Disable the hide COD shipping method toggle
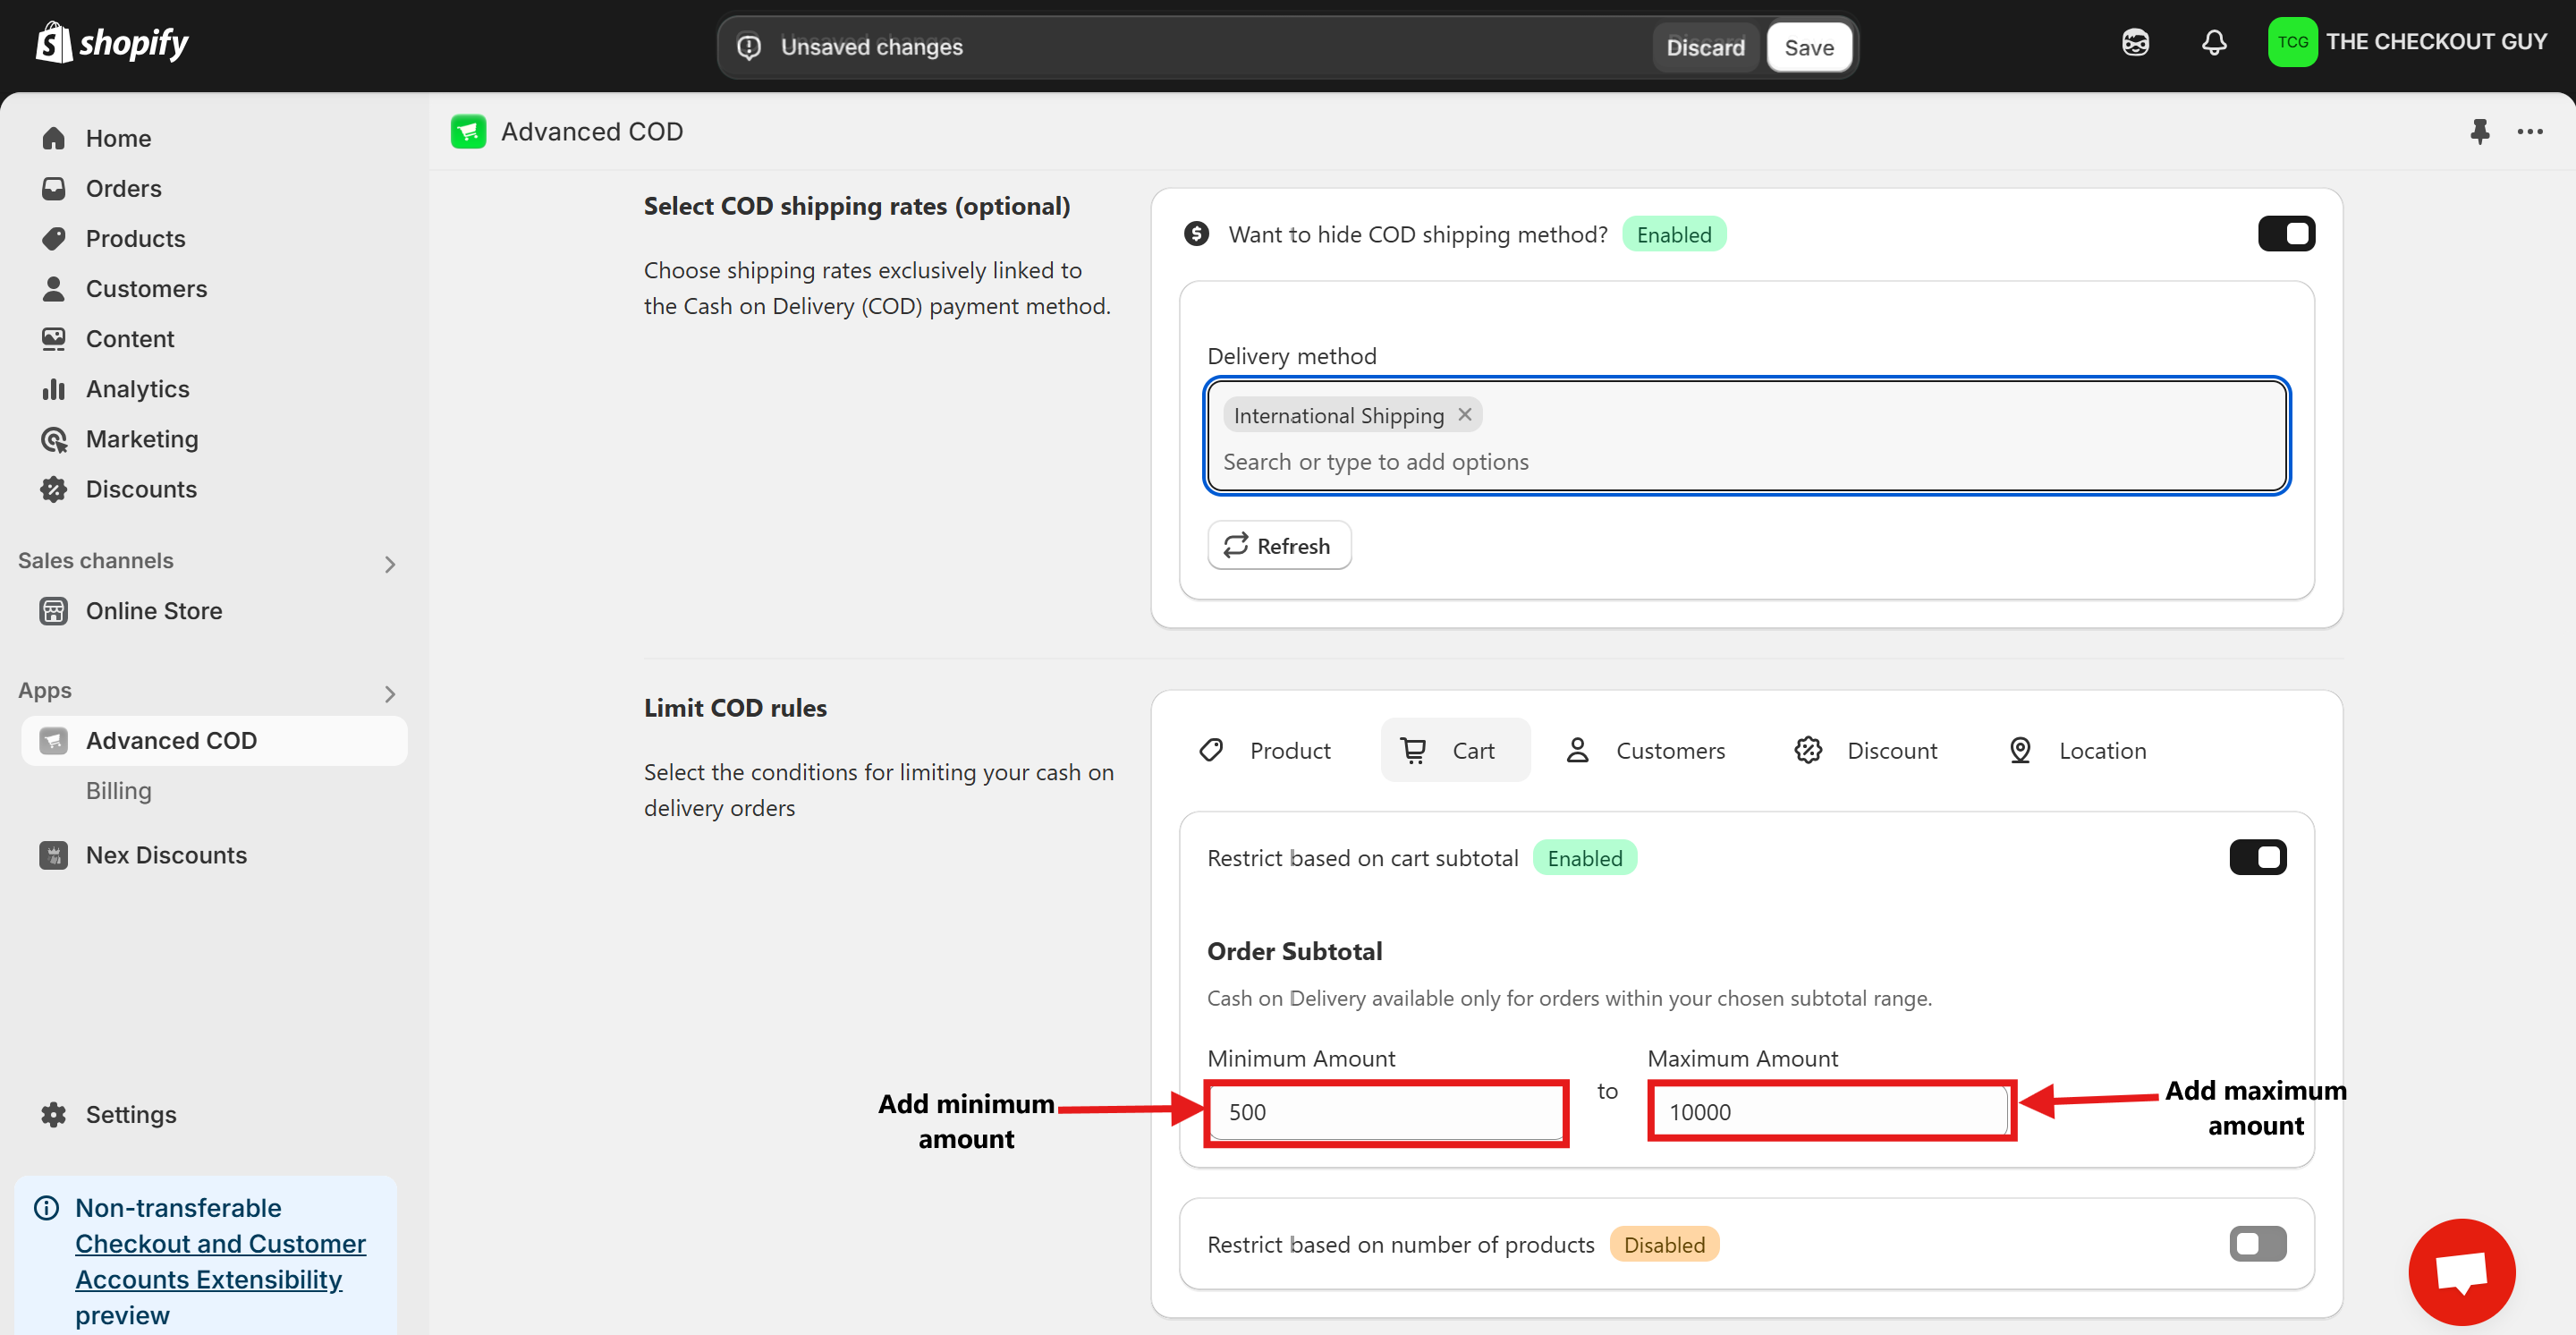Image resolution: width=2576 pixels, height=1335 pixels. 2286,234
